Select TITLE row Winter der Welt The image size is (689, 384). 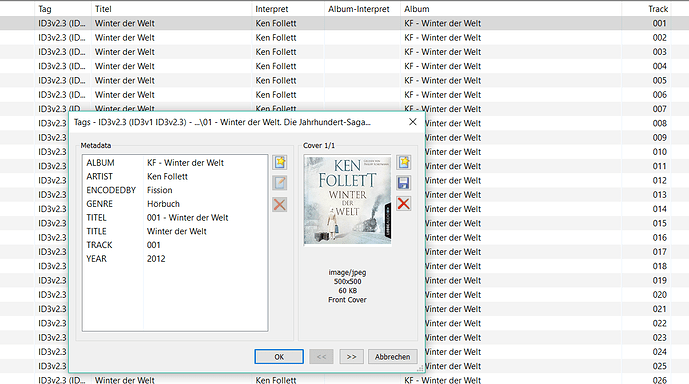point(175,231)
